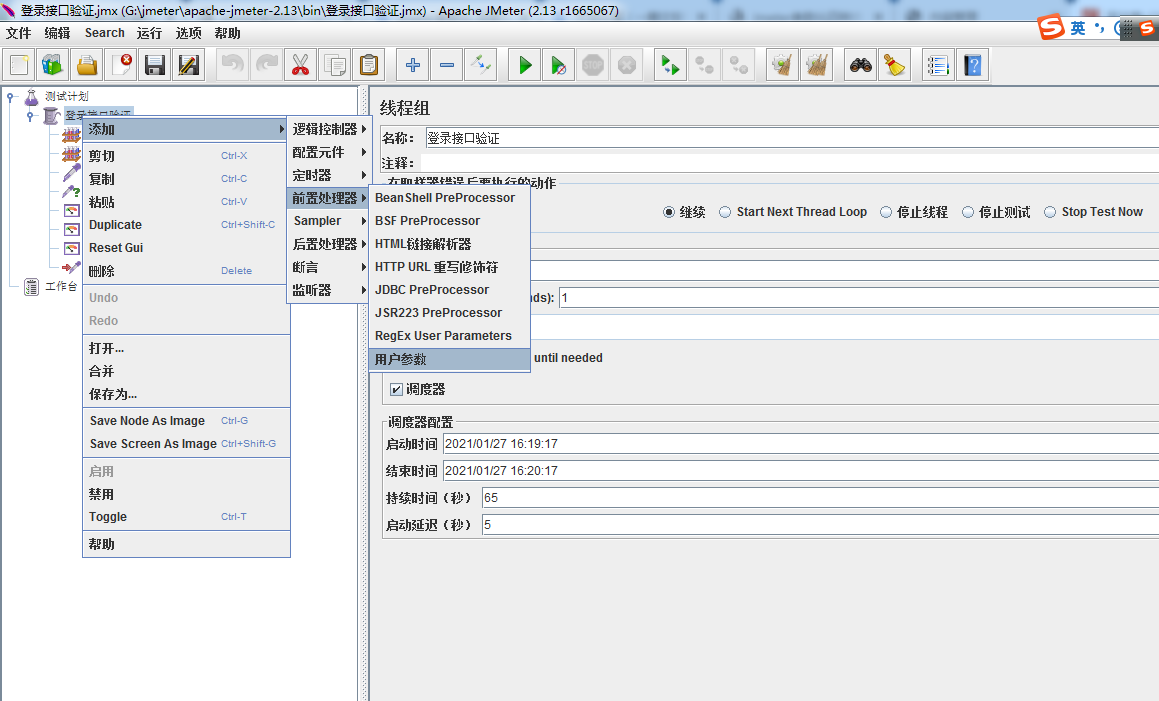Open the 编辑 menu
Screen dimensions: 1159x701
tap(57, 33)
